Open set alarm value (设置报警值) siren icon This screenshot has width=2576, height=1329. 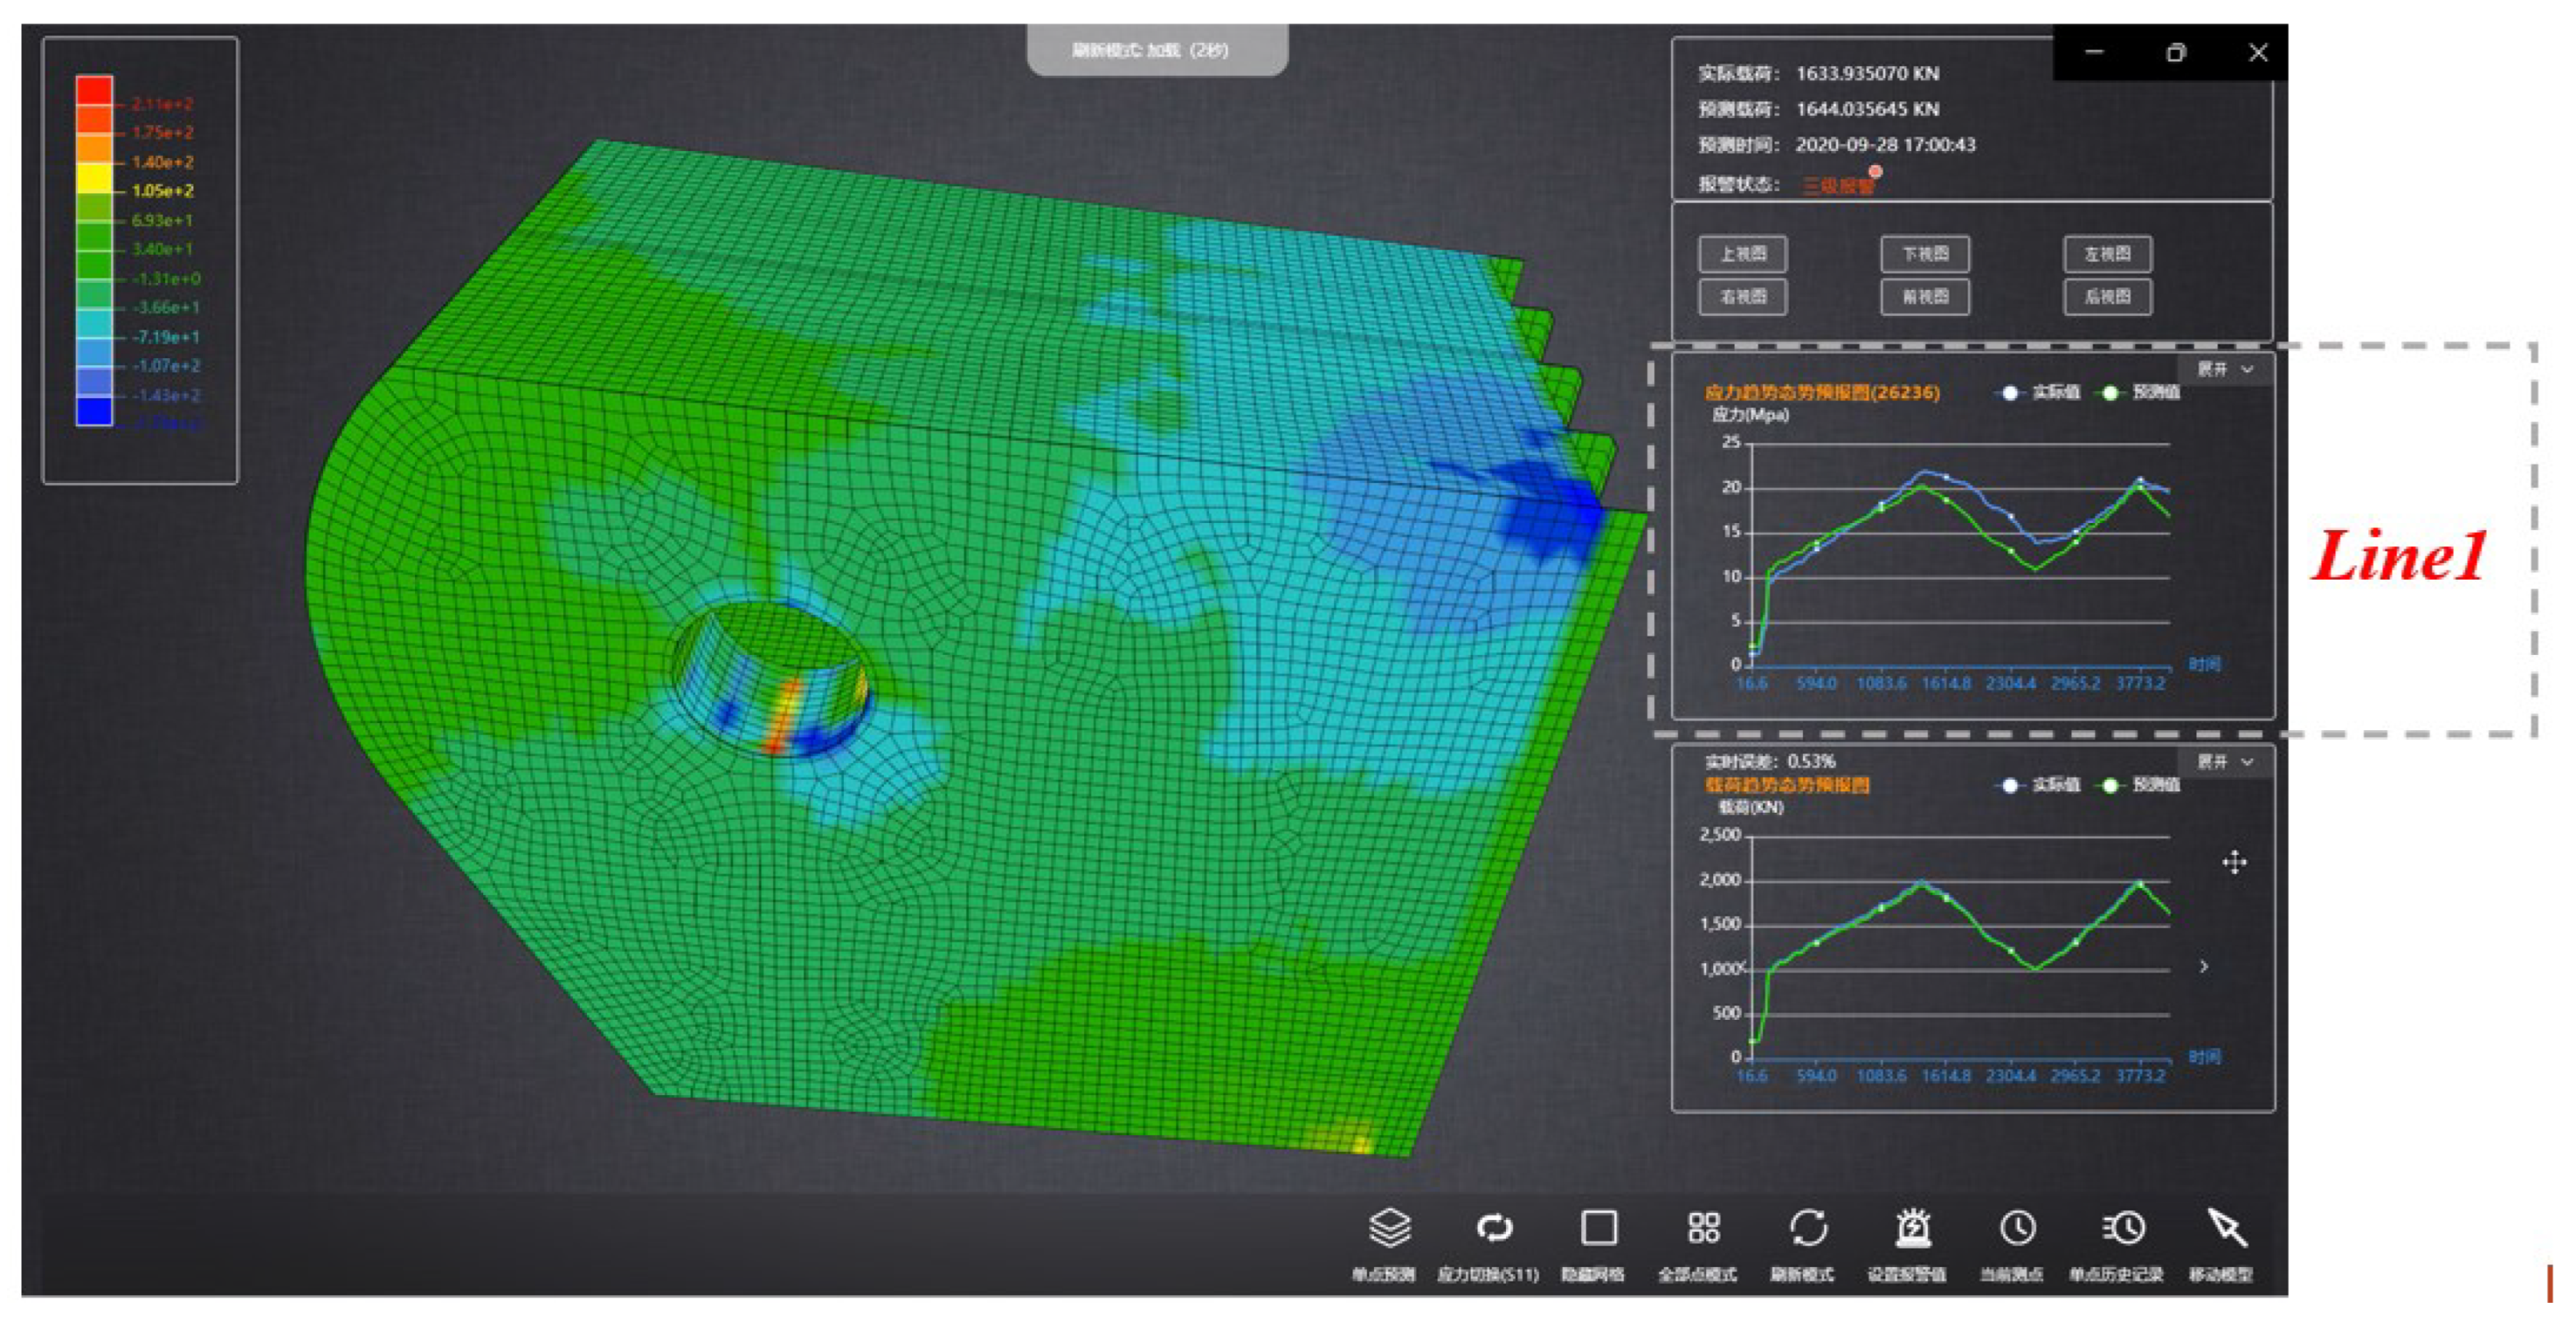(x=1913, y=1228)
